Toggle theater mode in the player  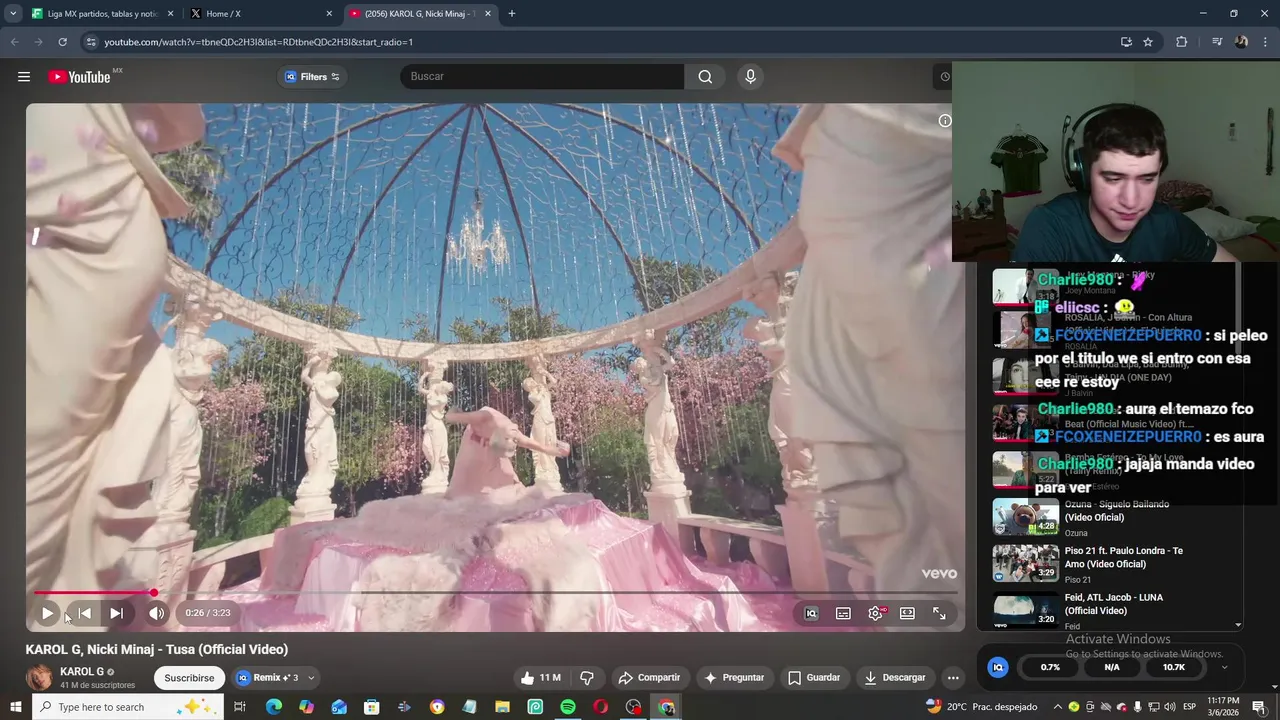[907, 613]
